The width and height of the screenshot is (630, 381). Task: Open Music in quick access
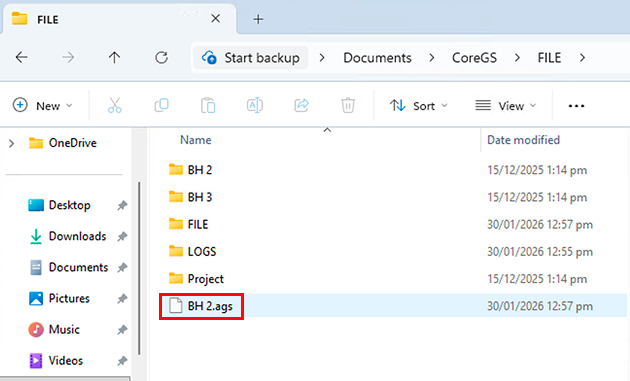pyautogui.click(x=54, y=330)
